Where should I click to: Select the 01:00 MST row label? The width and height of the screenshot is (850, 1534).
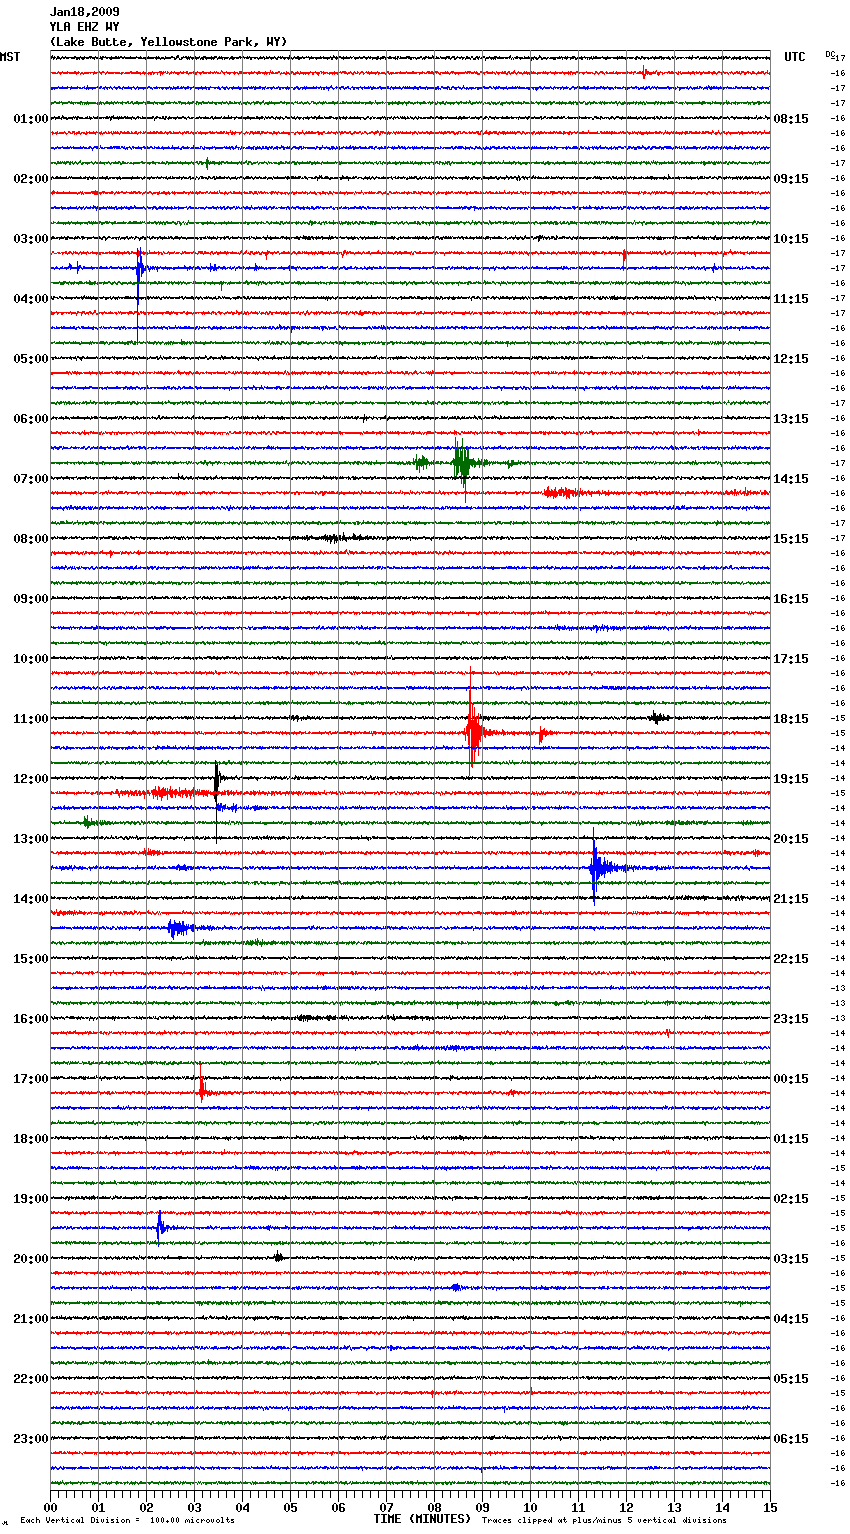pyautogui.click(x=30, y=119)
